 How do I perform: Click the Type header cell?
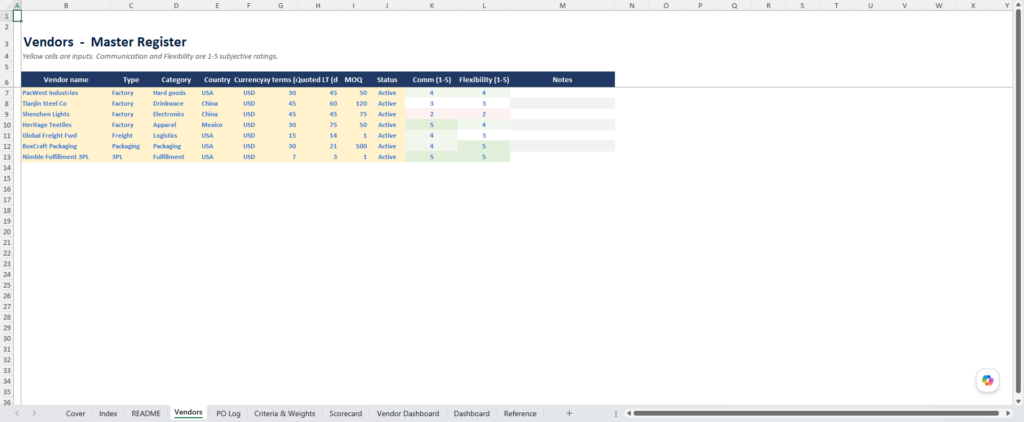pos(131,80)
